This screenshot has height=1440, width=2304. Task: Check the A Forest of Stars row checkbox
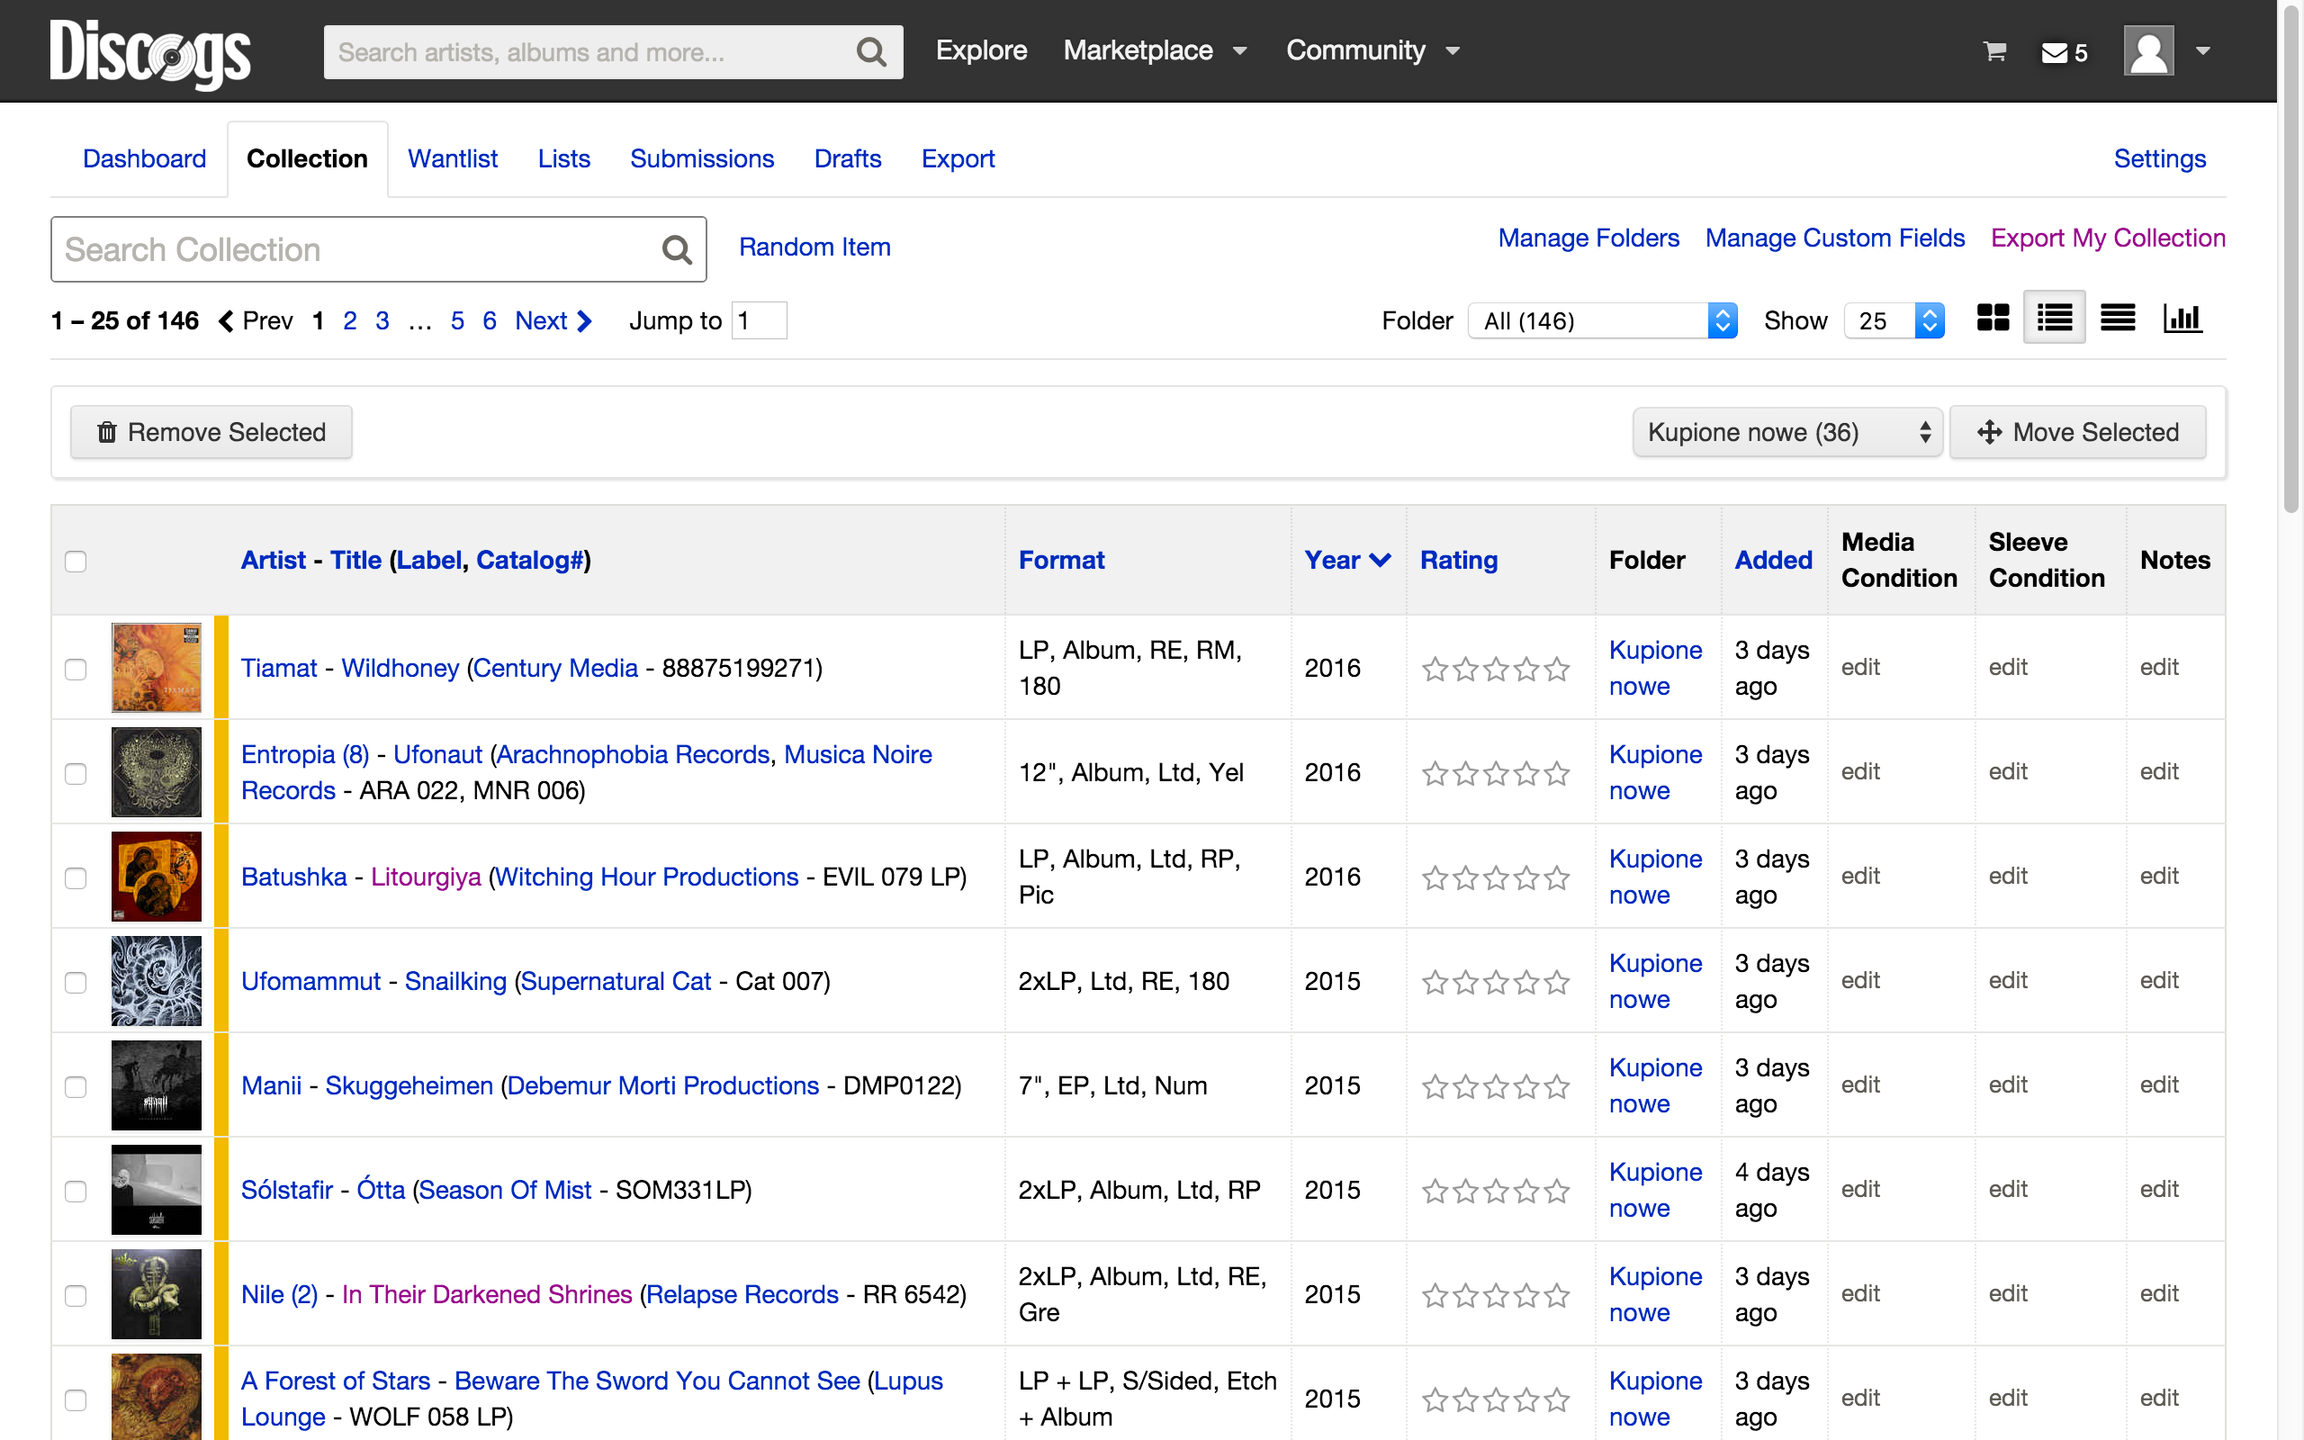point(76,1400)
